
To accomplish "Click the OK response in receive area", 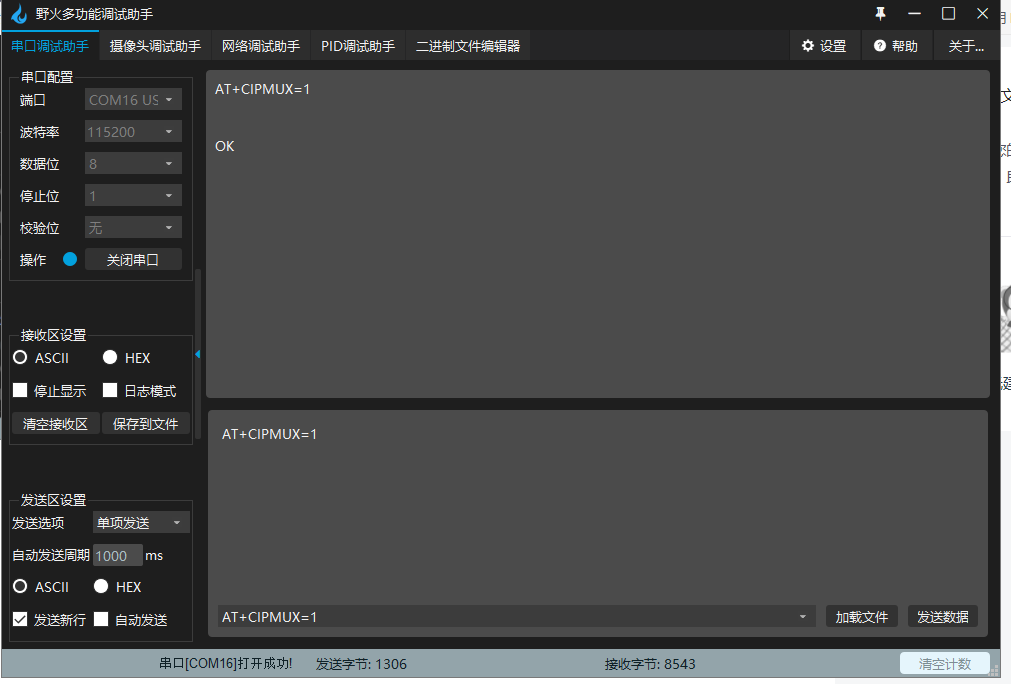I will coord(224,146).
